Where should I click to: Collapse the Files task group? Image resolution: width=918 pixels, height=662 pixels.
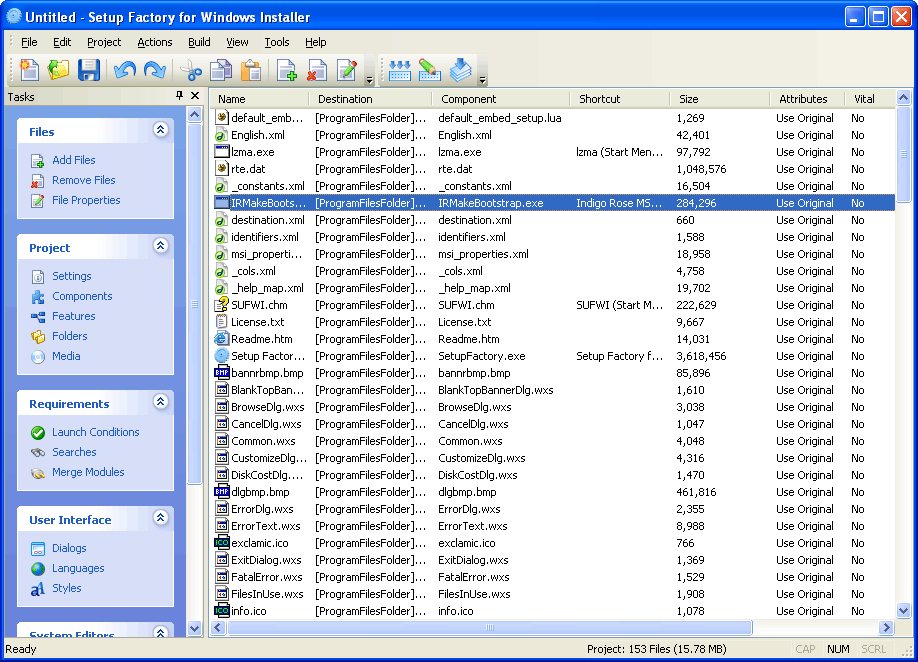click(160, 129)
